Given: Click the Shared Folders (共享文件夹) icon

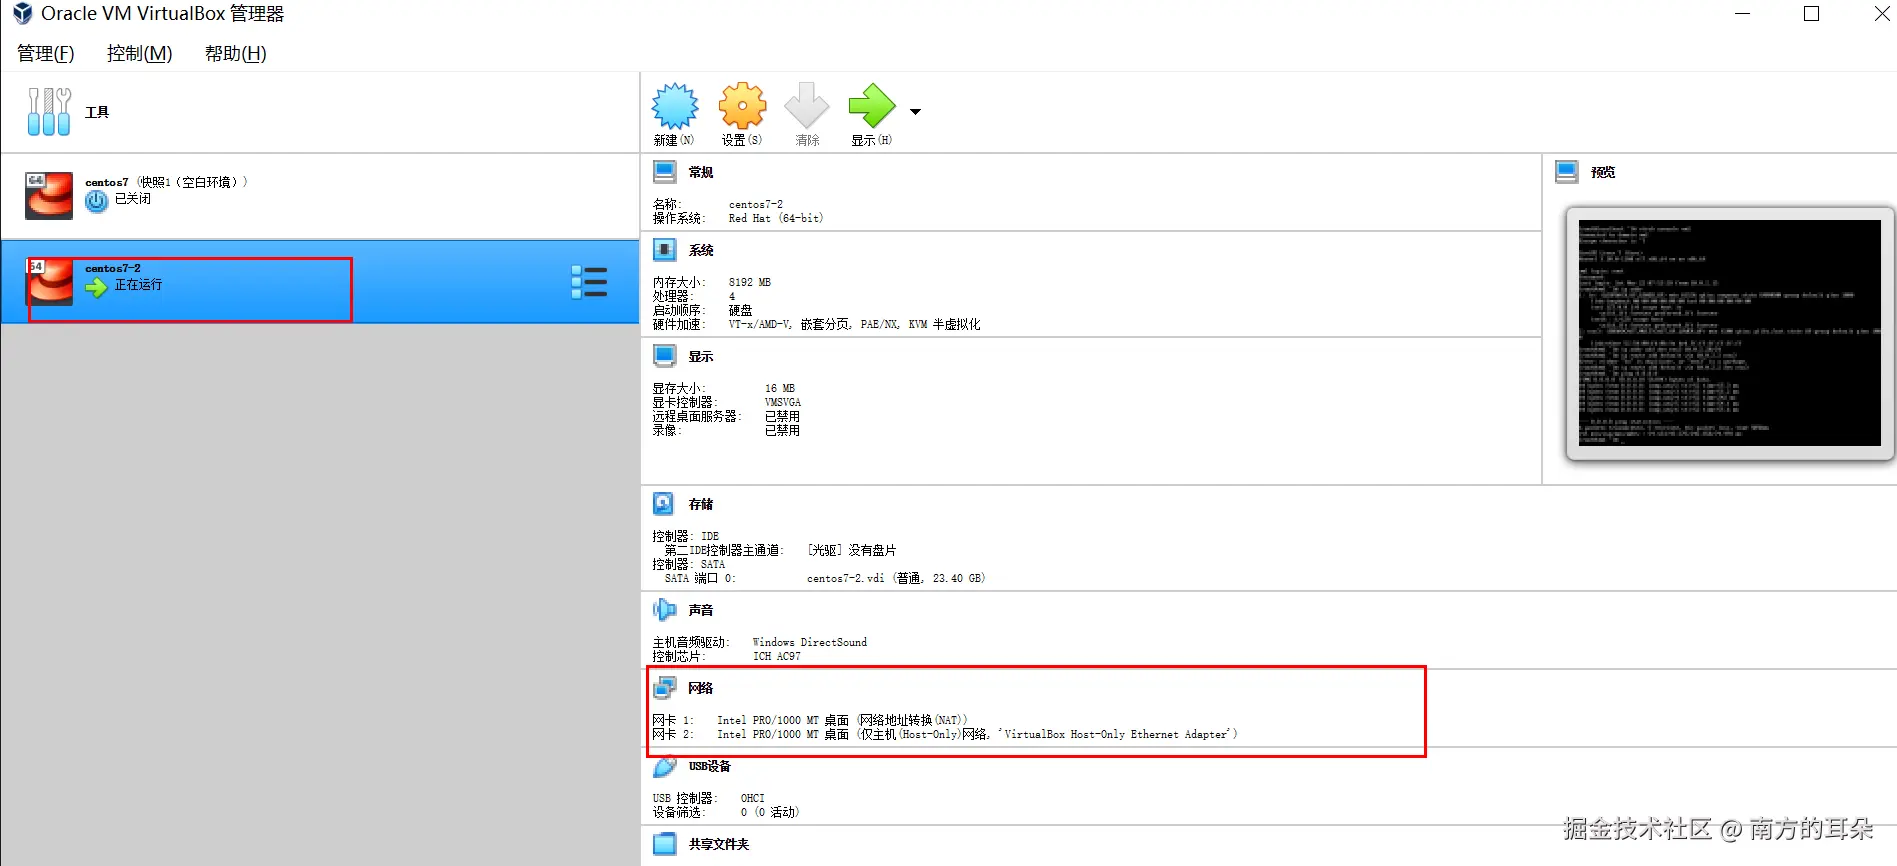Looking at the screenshot, I should click(x=665, y=844).
